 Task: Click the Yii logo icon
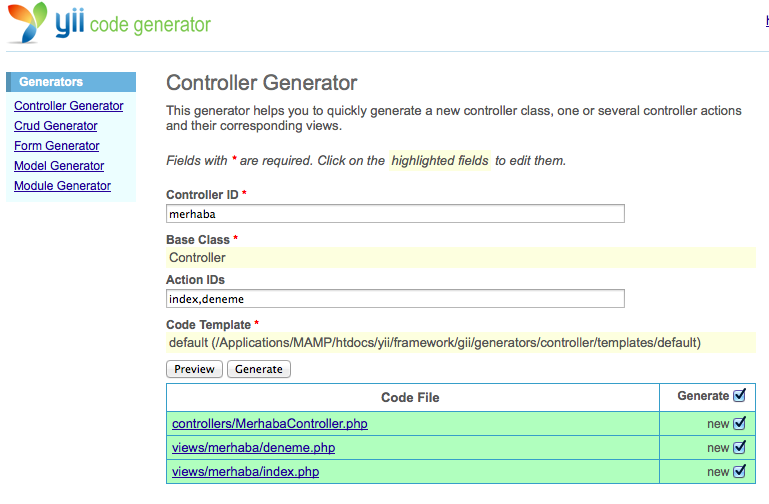click(28, 23)
